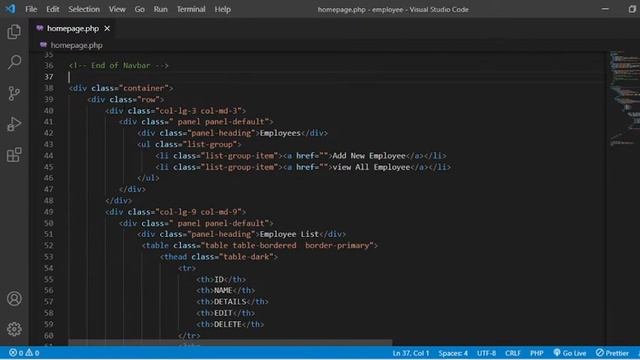Click the 'Employees' heading text on line 42
The image size is (640, 360).
click(x=280, y=133)
